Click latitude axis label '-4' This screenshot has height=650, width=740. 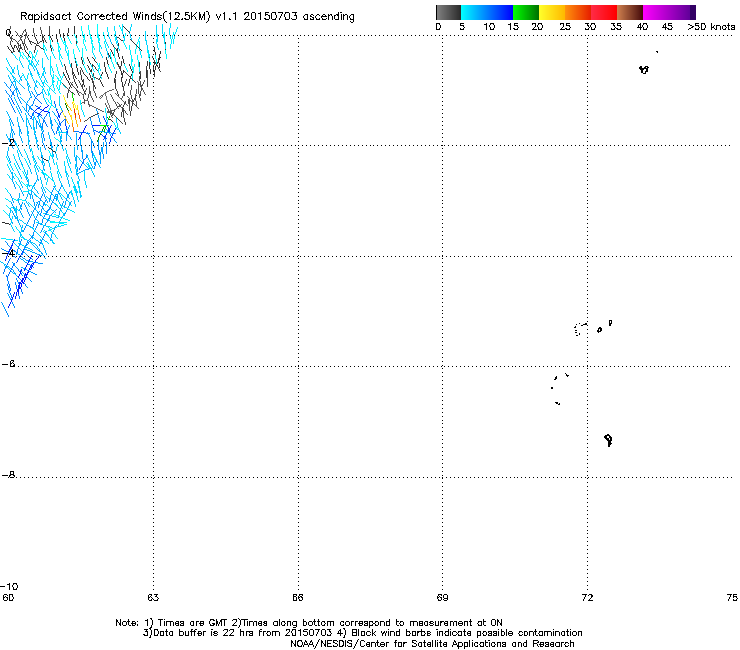coord(8,253)
